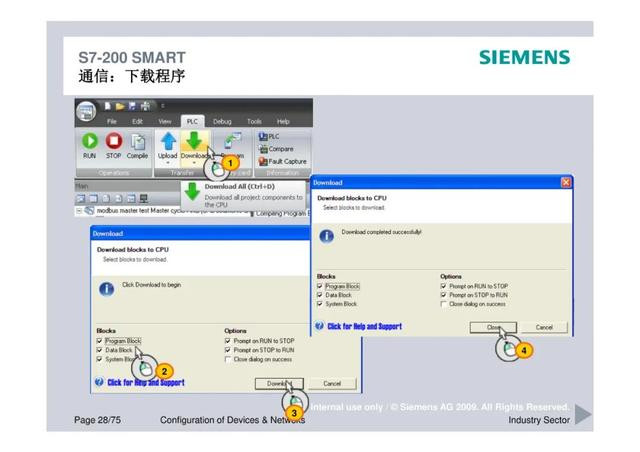Toggle System Block in the left Download dialog
Viewport: 640px width, 452px height.
click(x=100, y=359)
